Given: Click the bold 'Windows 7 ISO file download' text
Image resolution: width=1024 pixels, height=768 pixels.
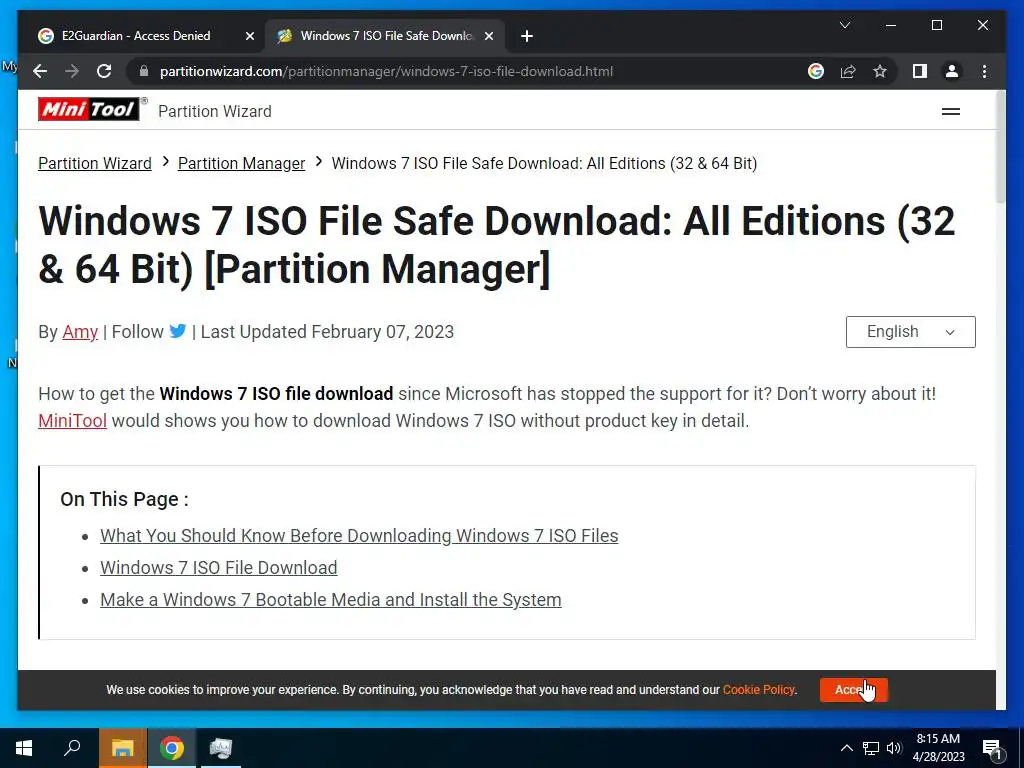Looking at the screenshot, I should (x=276, y=394).
